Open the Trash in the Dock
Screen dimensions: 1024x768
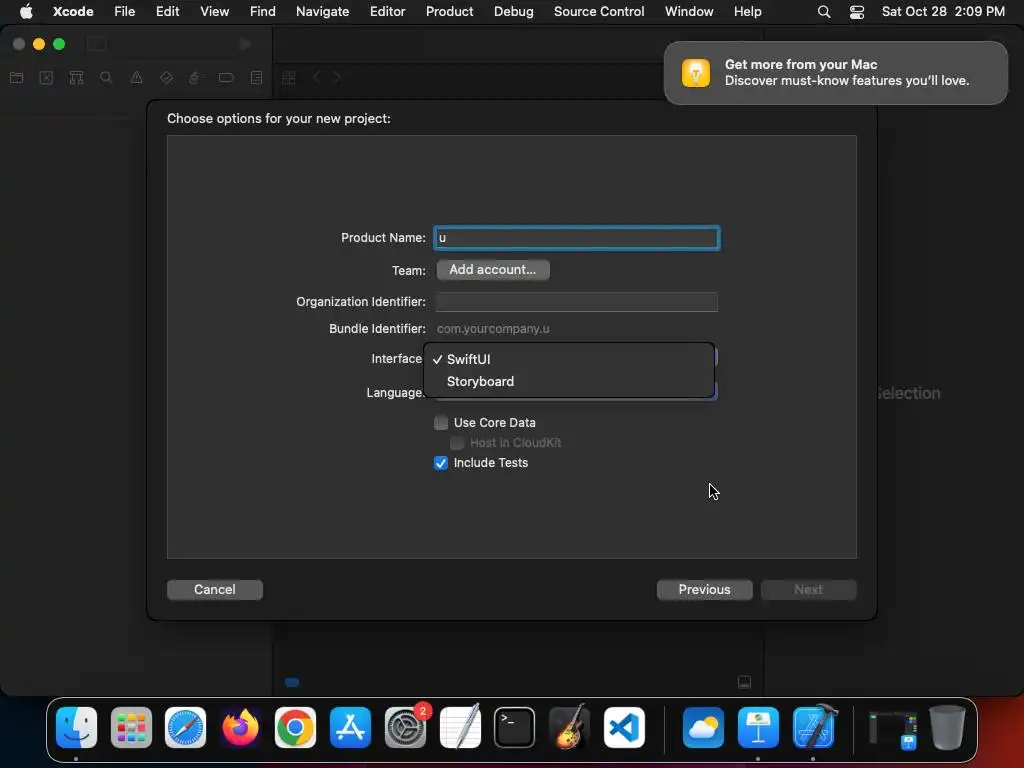coord(947,727)
